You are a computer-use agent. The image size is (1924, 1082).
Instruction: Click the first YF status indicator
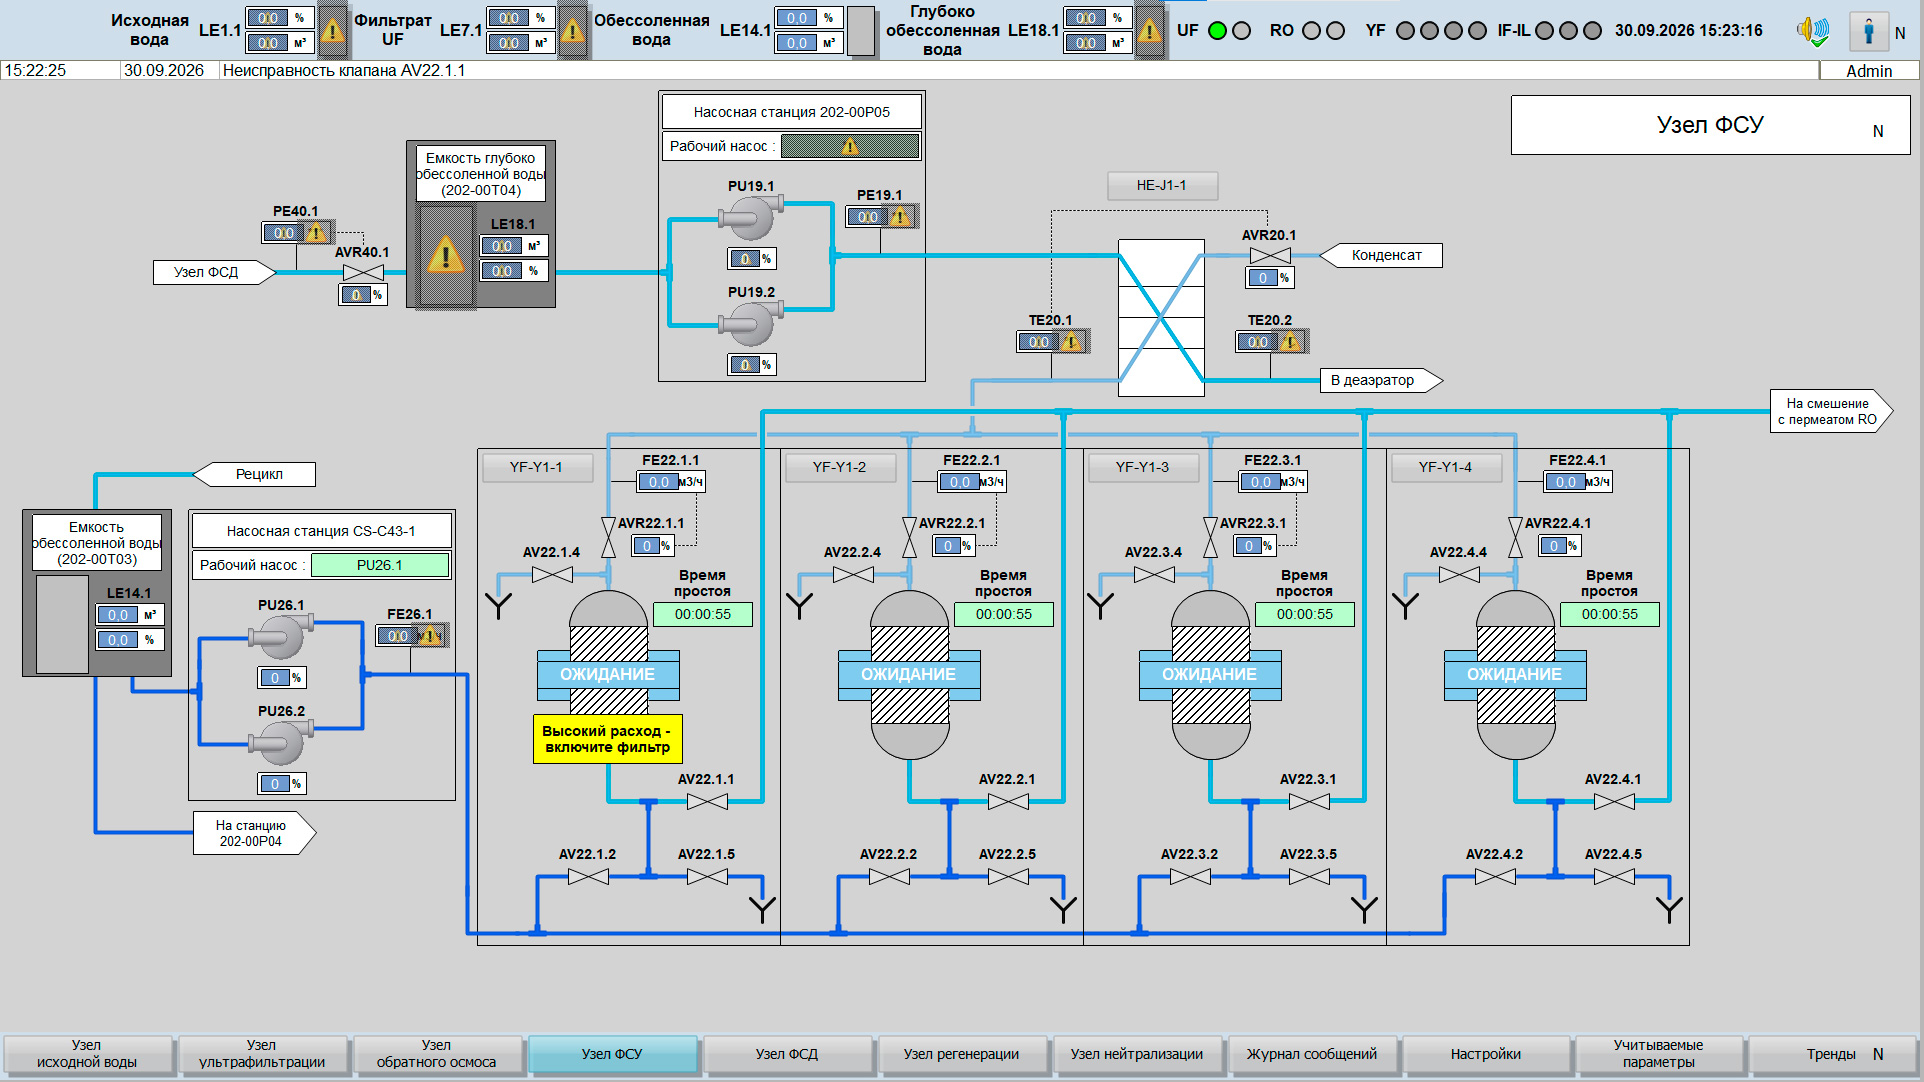1405,30
